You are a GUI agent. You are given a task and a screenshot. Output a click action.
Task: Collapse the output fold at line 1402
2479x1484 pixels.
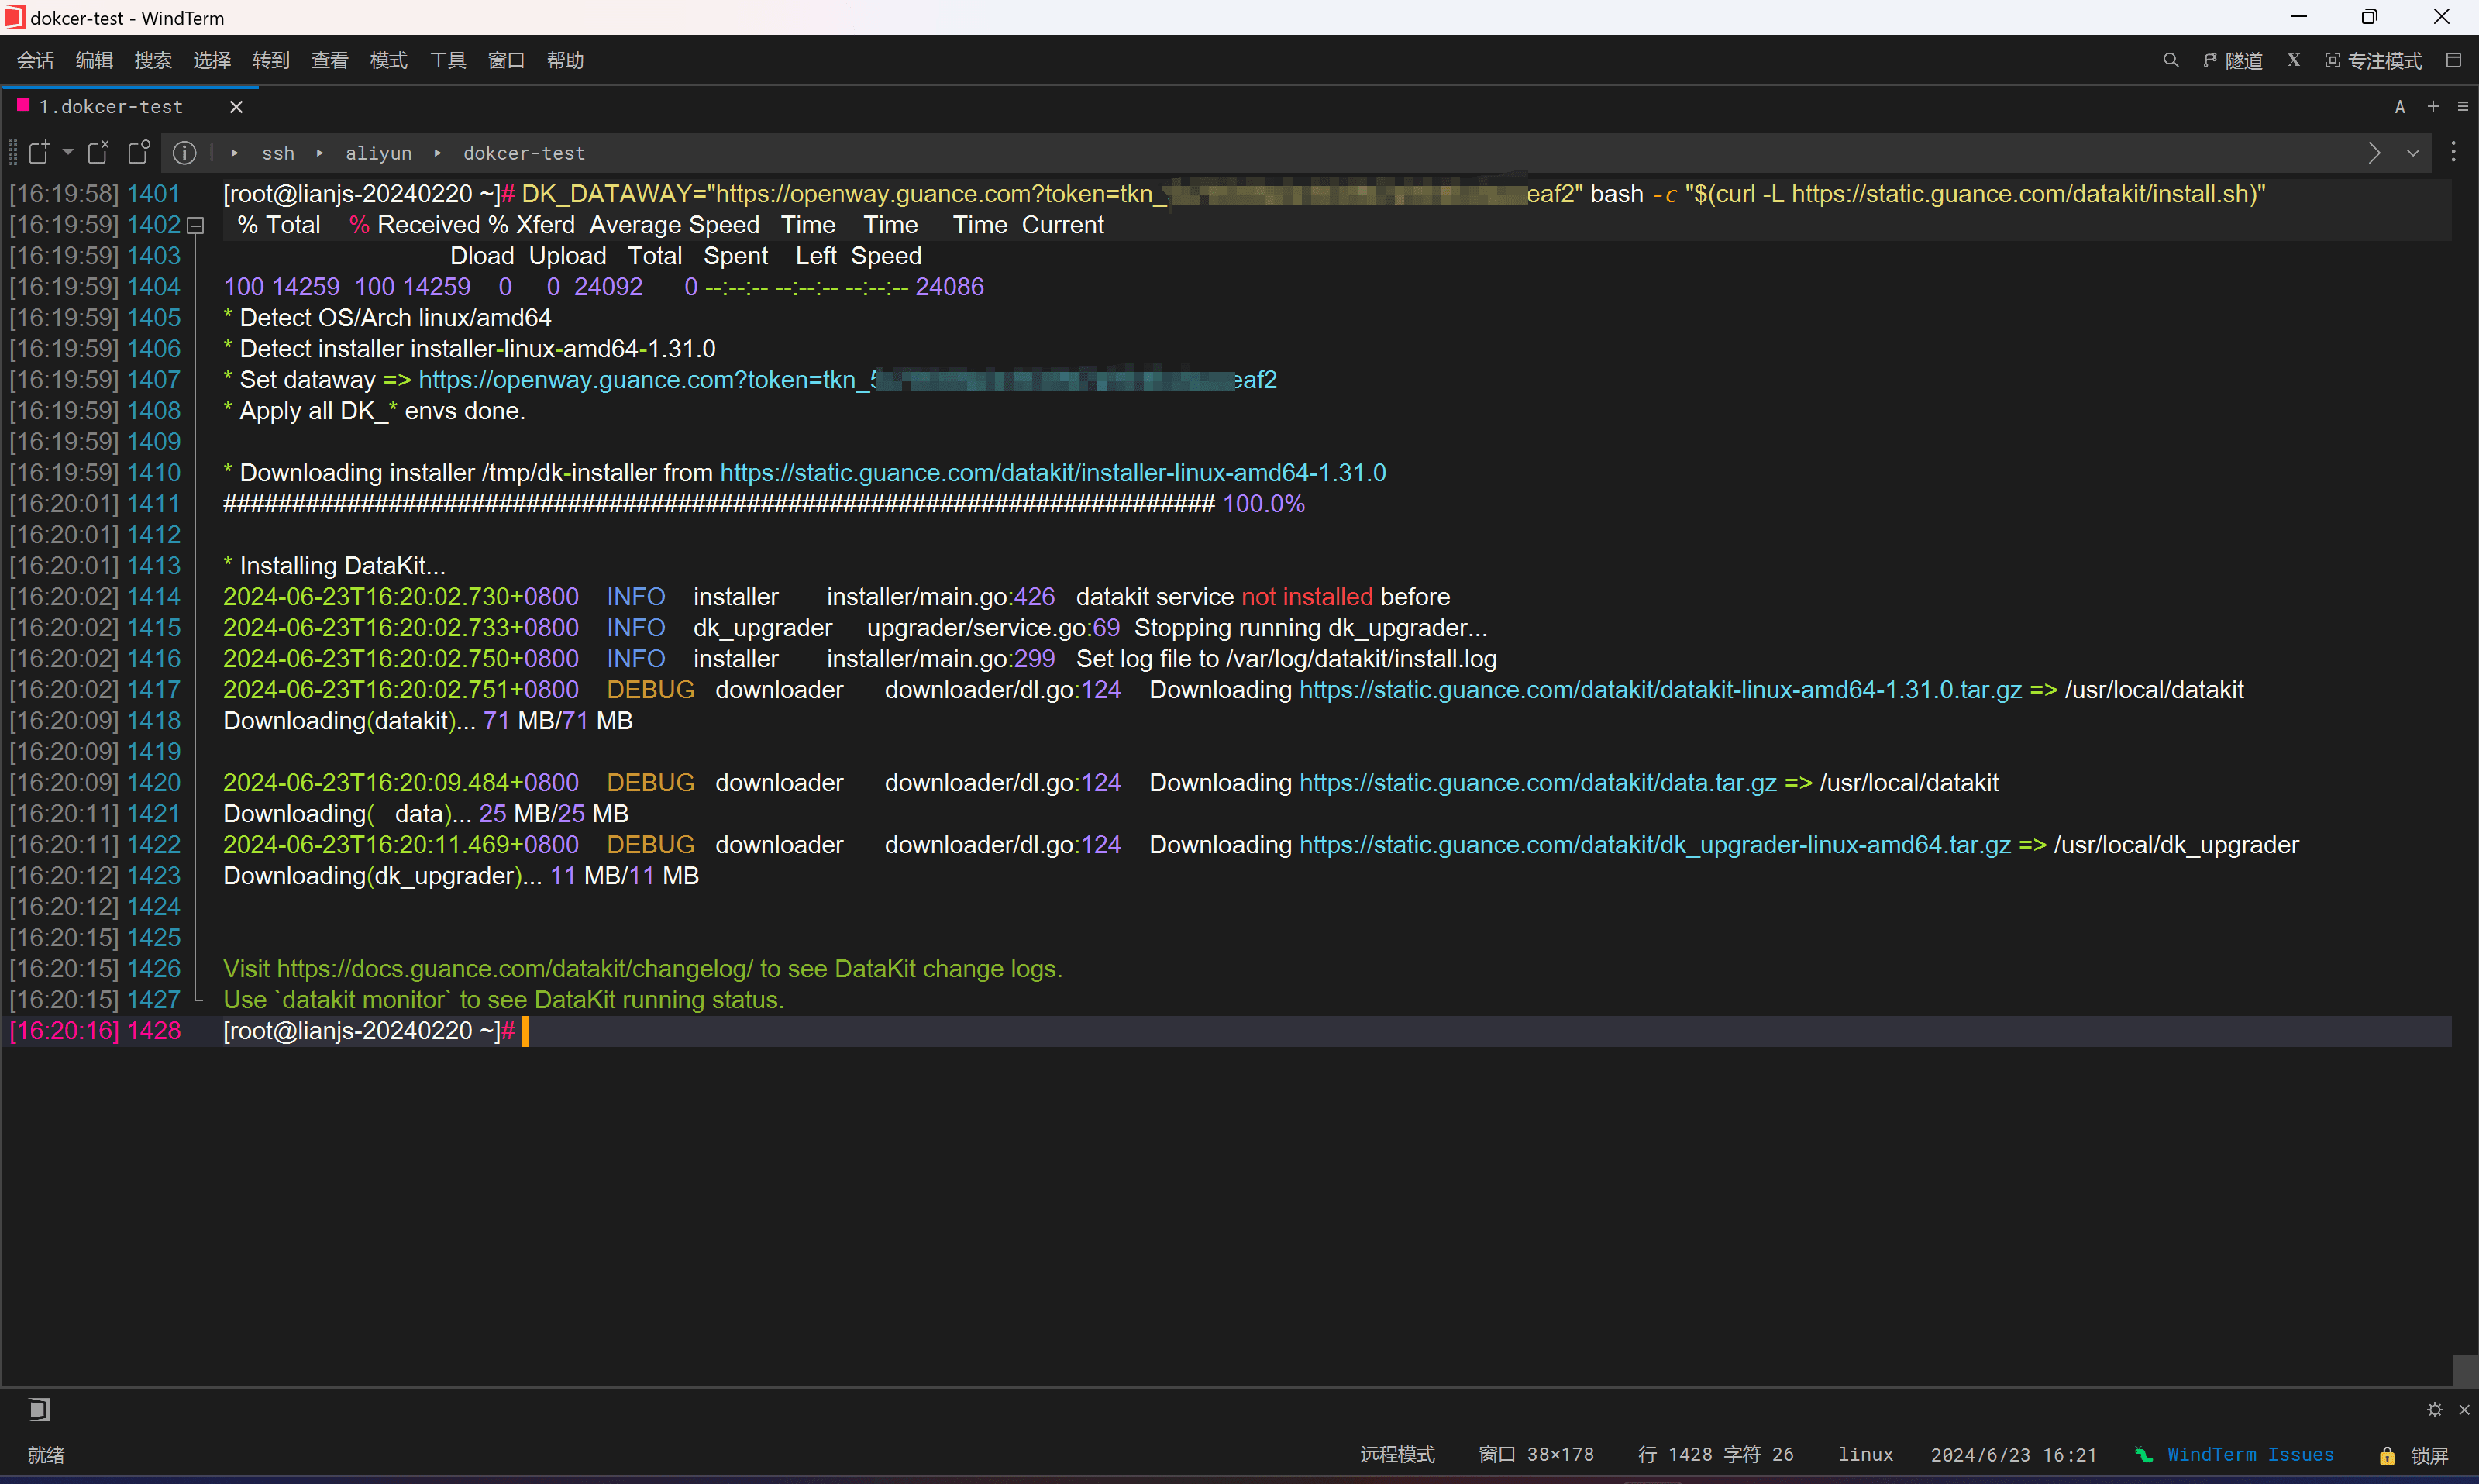[196, 226]
